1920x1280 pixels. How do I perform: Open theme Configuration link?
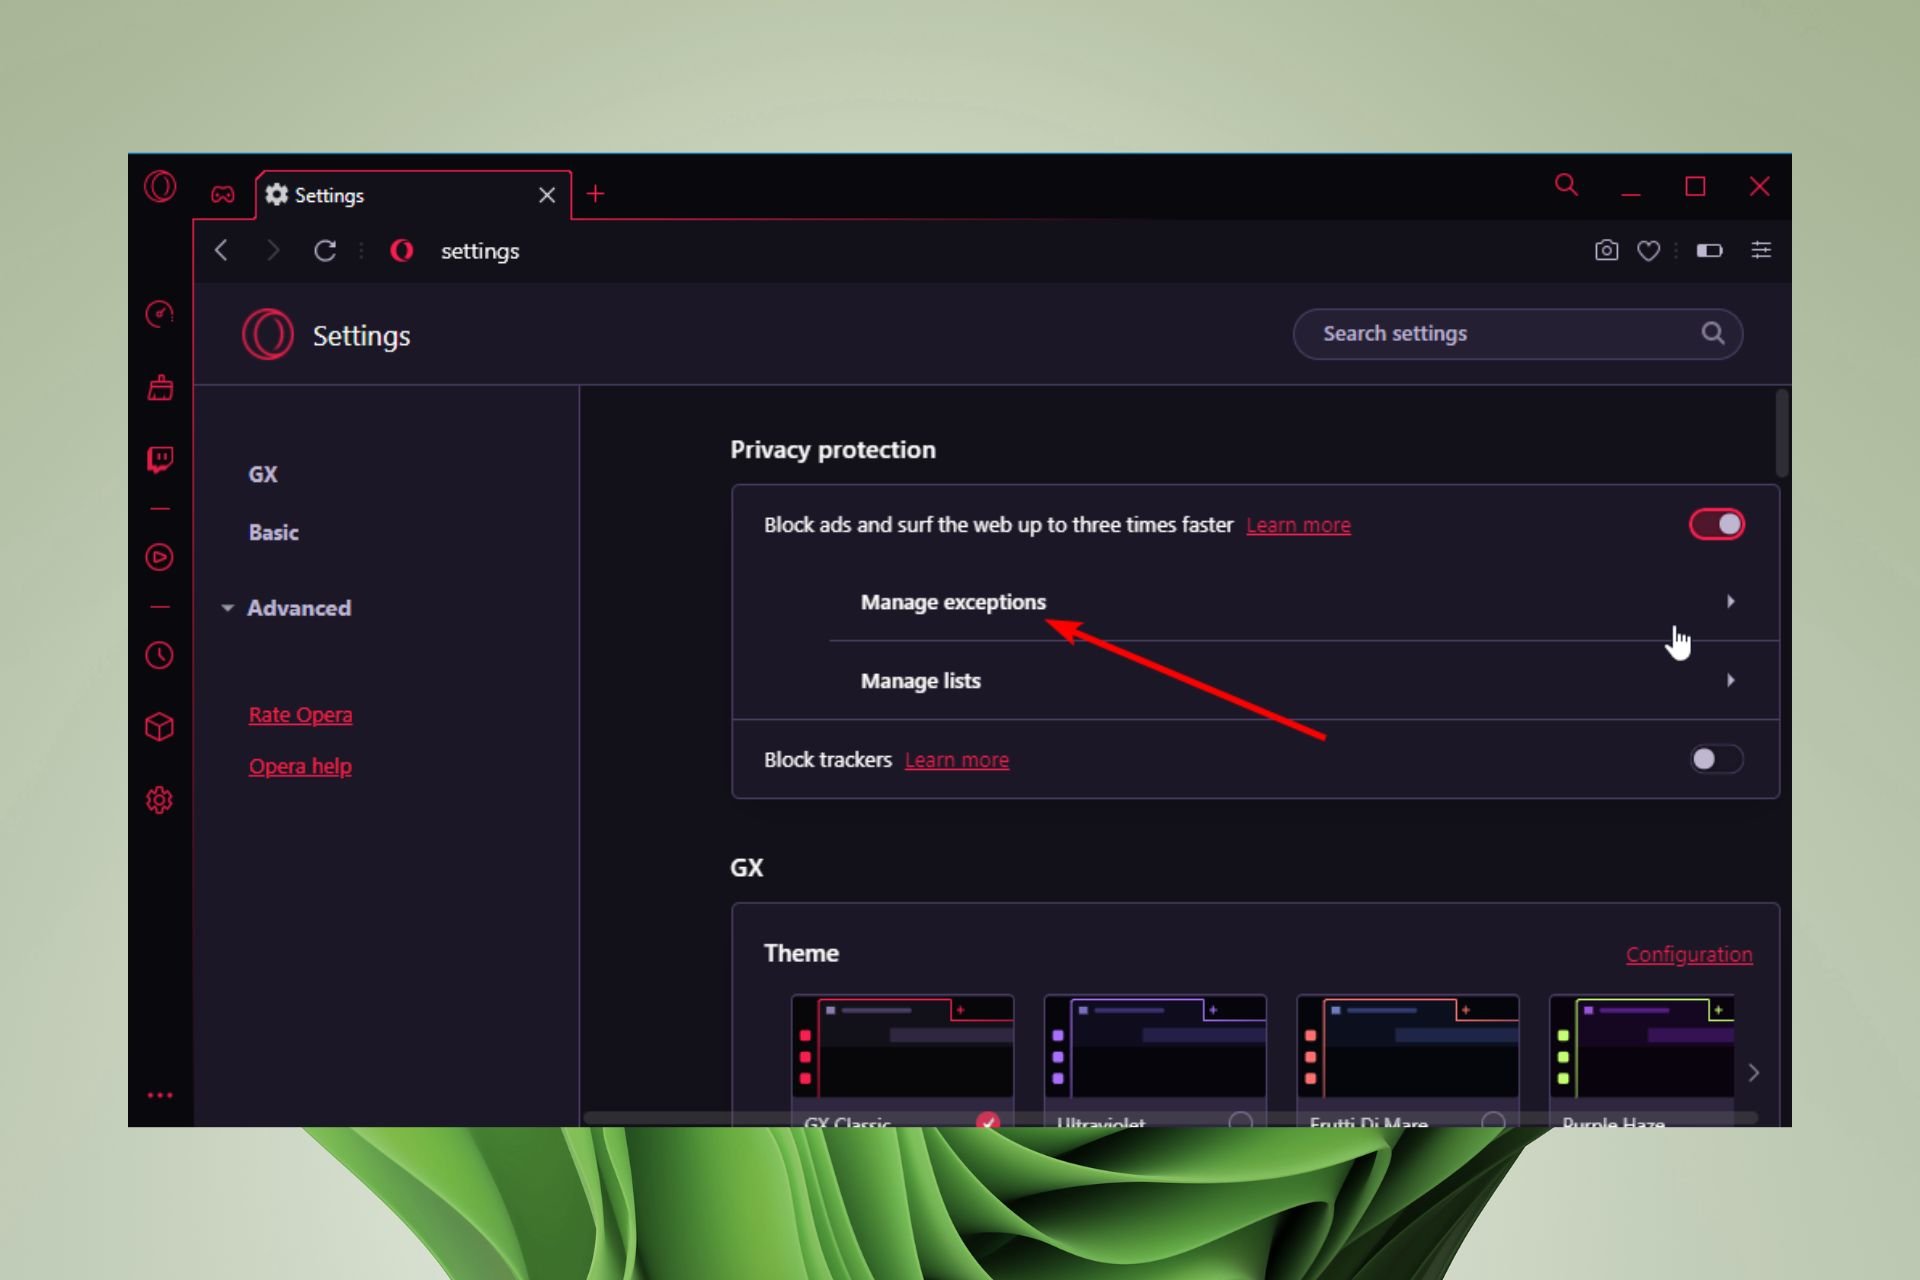tap(1689, 954)
